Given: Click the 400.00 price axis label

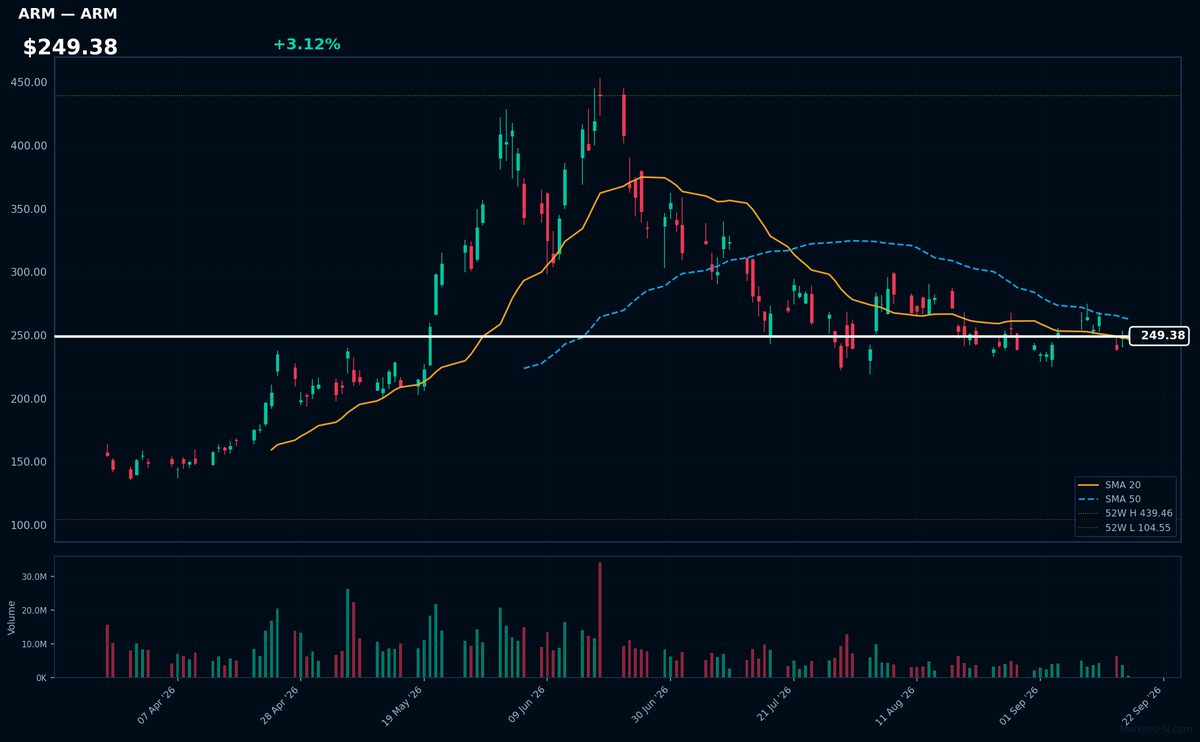Looking at the screenshot, I should point(29,146).
